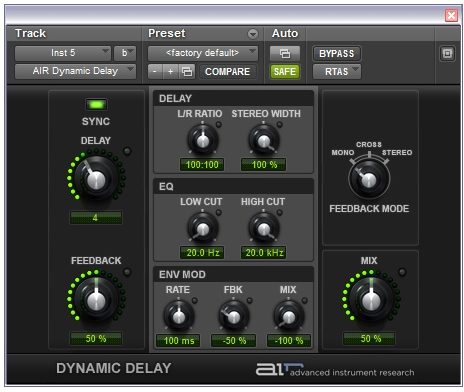The image size is (464, 392).
Task: Open the RTAS format dropdown
Action: [337, 71]
